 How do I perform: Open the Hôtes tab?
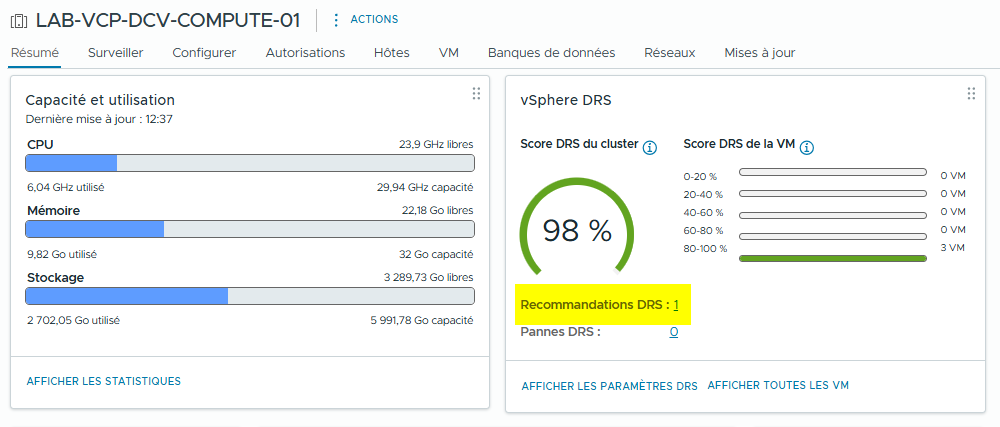[x=392, y=53]
